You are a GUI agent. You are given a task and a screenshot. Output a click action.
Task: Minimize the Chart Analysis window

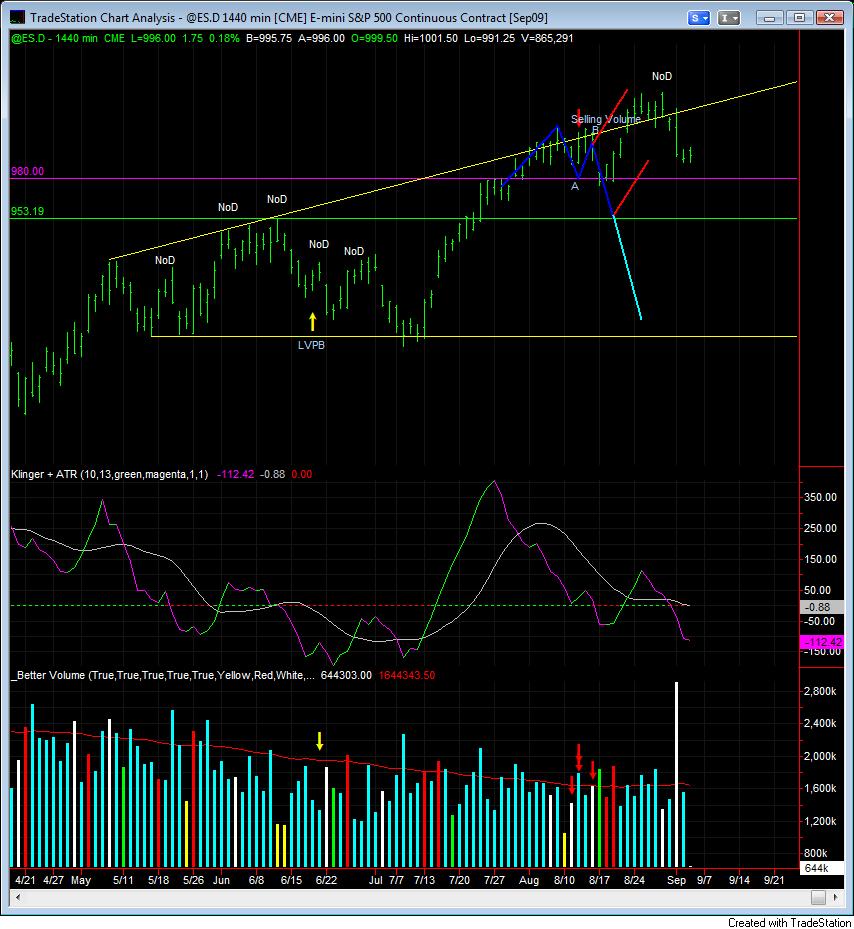tap(770, 18)
